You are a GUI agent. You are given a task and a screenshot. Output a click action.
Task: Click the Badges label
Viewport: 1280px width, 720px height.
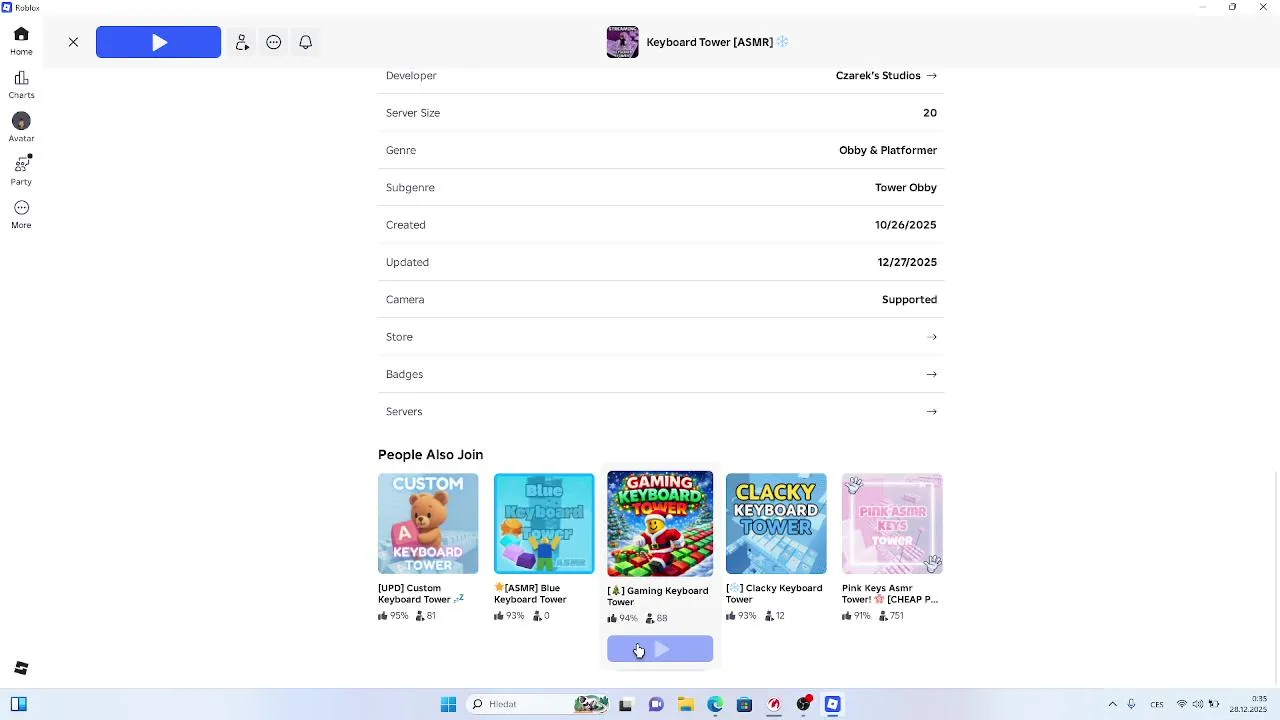click(x=404, y=374)
